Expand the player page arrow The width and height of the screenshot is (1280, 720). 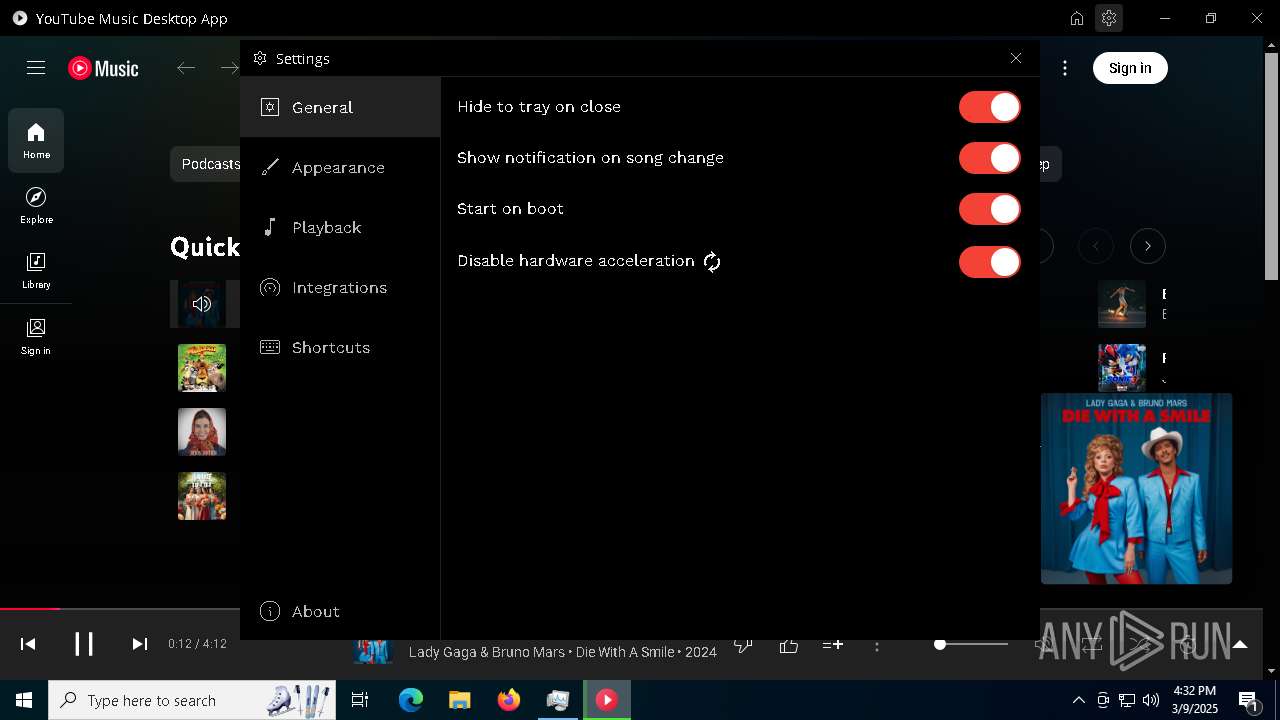(1240, 644)
